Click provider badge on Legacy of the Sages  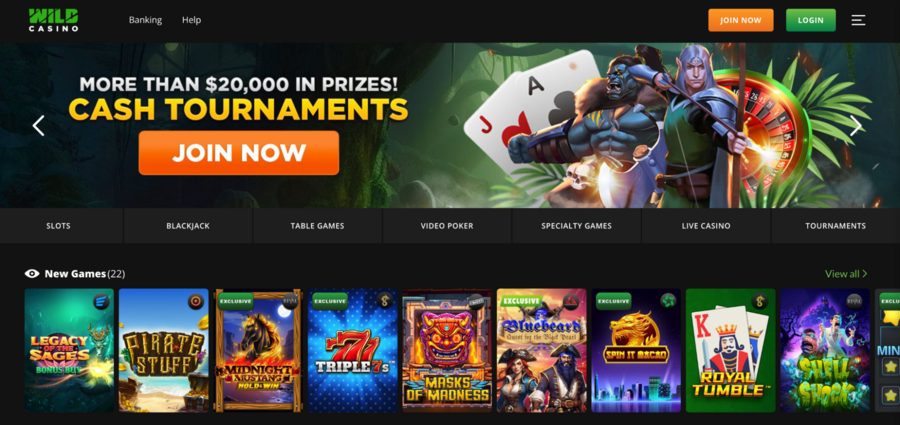102,301
